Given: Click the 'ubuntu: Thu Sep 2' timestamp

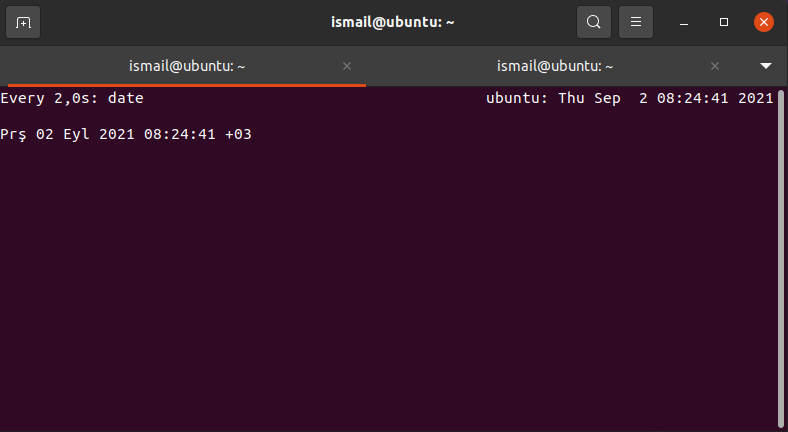Looking at the screenshot, I should tap(566, 98).
